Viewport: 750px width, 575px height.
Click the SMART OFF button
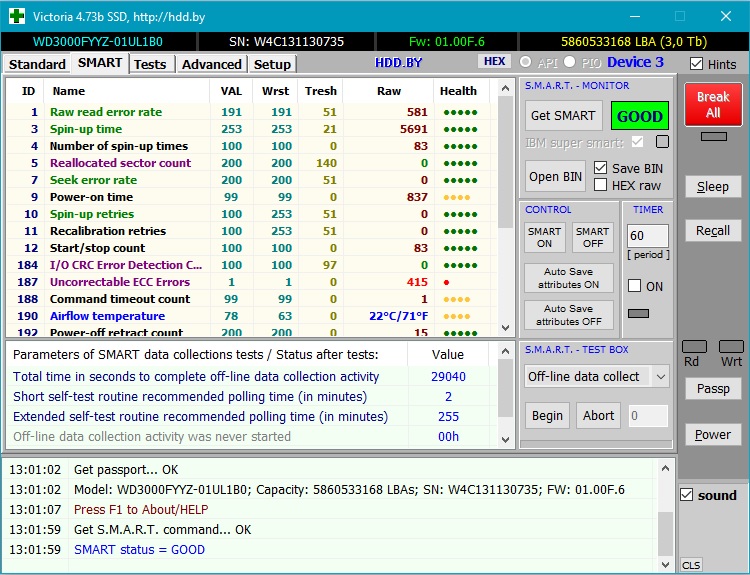click(593, 237)
